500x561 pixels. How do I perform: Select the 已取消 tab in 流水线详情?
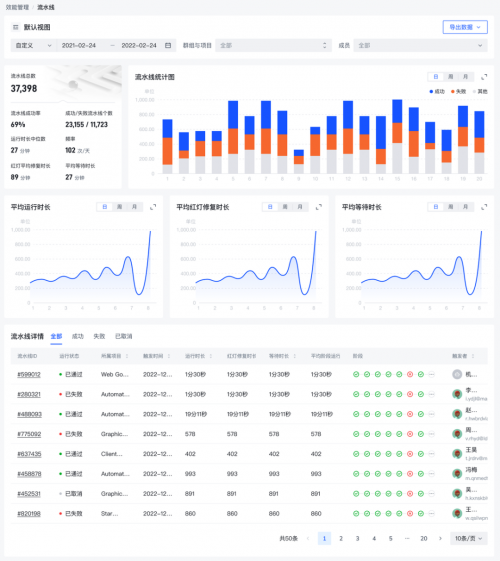coord(124,336)
